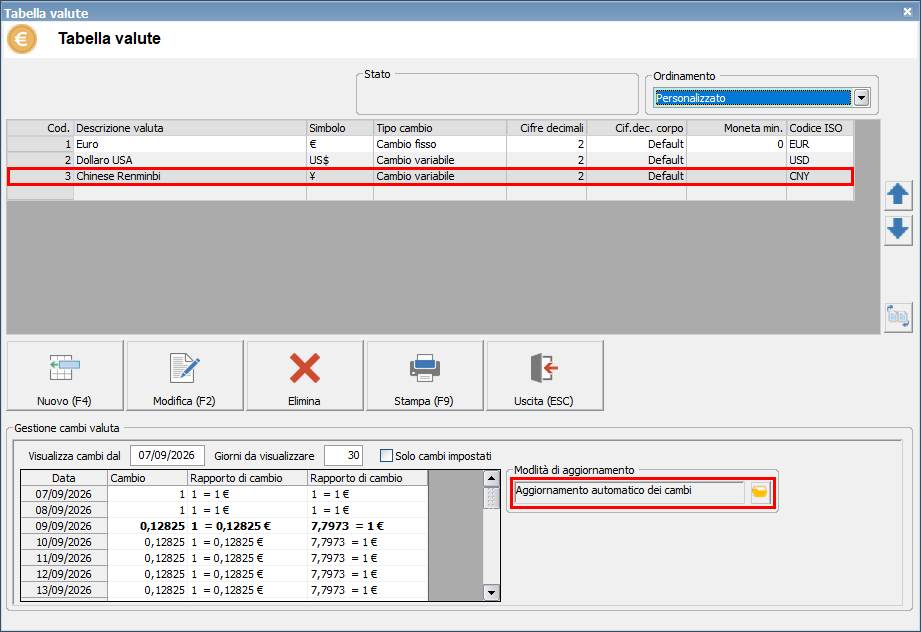Click exchange rates list scroll down arrow
The image size is (921, 632).
pos(492,593)
